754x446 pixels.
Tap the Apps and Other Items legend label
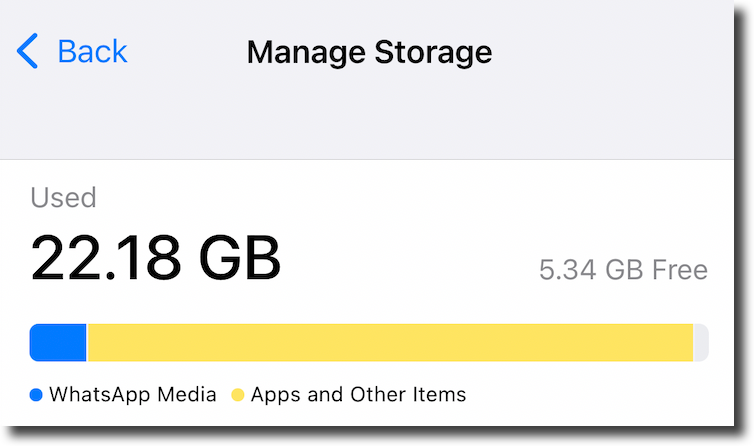click(x=358, y=395)
